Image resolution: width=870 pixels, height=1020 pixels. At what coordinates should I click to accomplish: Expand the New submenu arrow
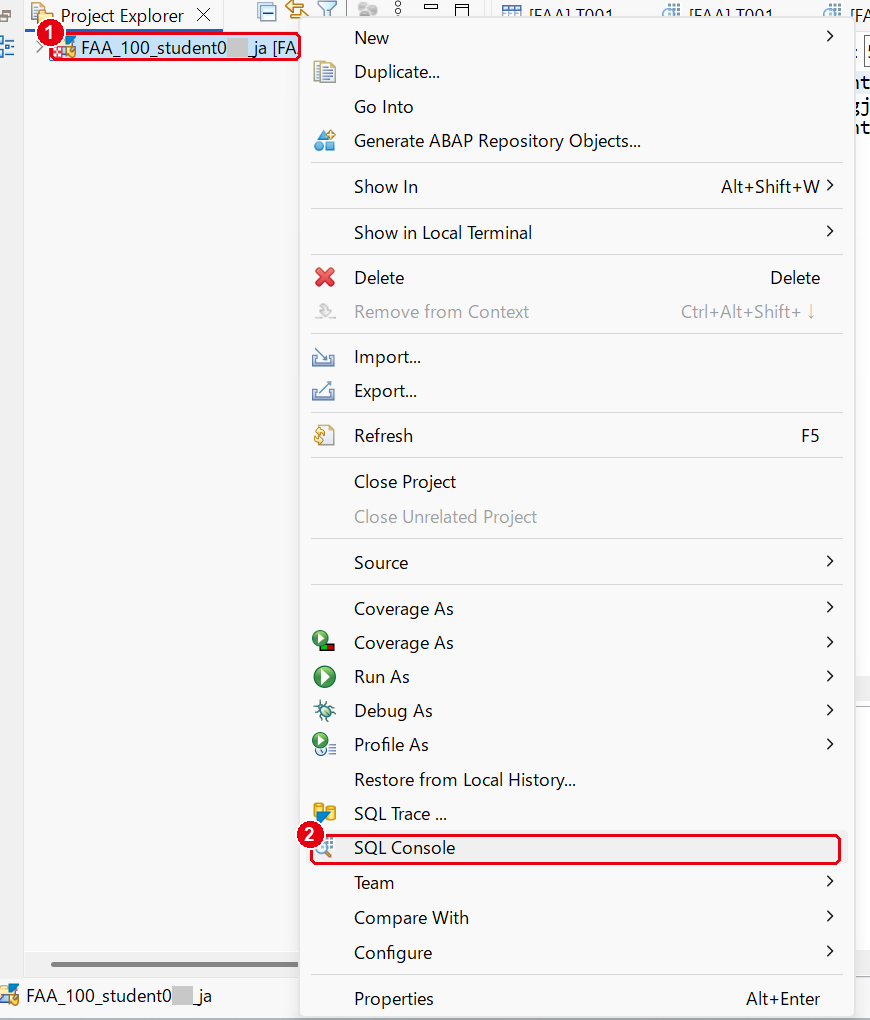(830, 36)
